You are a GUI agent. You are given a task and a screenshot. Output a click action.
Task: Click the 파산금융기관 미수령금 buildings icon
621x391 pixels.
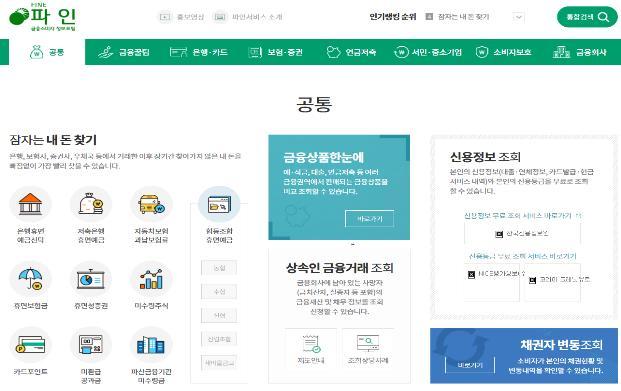pos(151,345)
